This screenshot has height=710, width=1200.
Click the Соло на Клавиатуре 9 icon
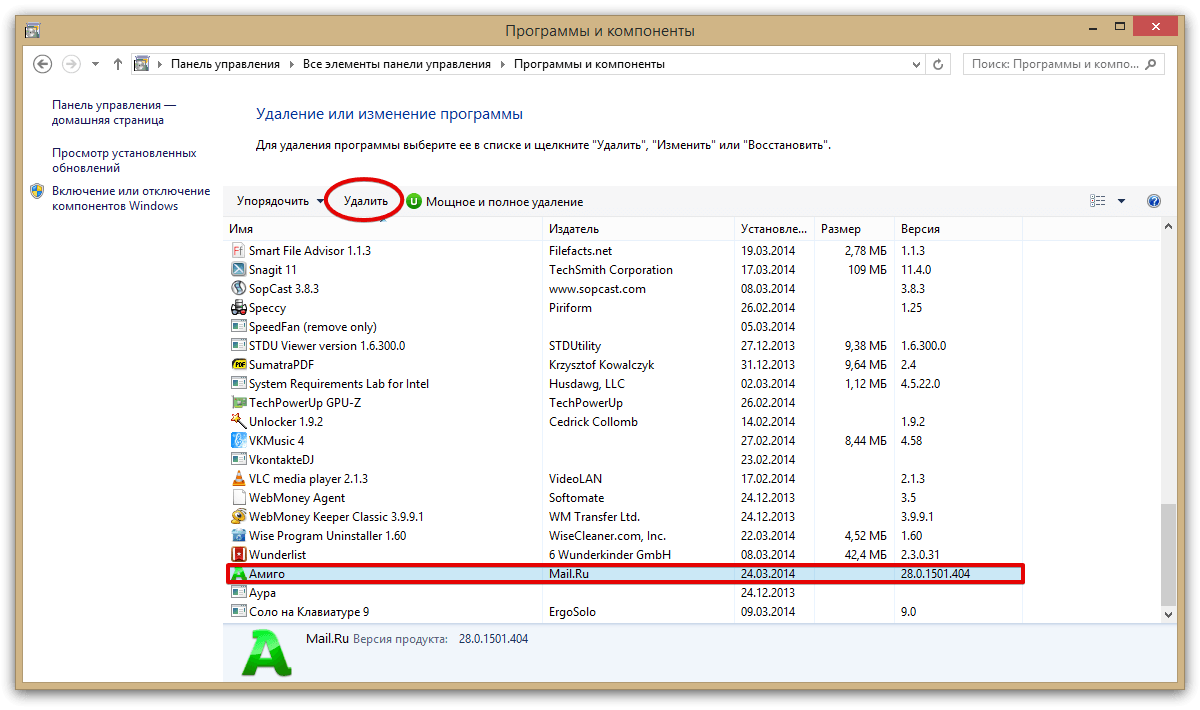(238, 612)
